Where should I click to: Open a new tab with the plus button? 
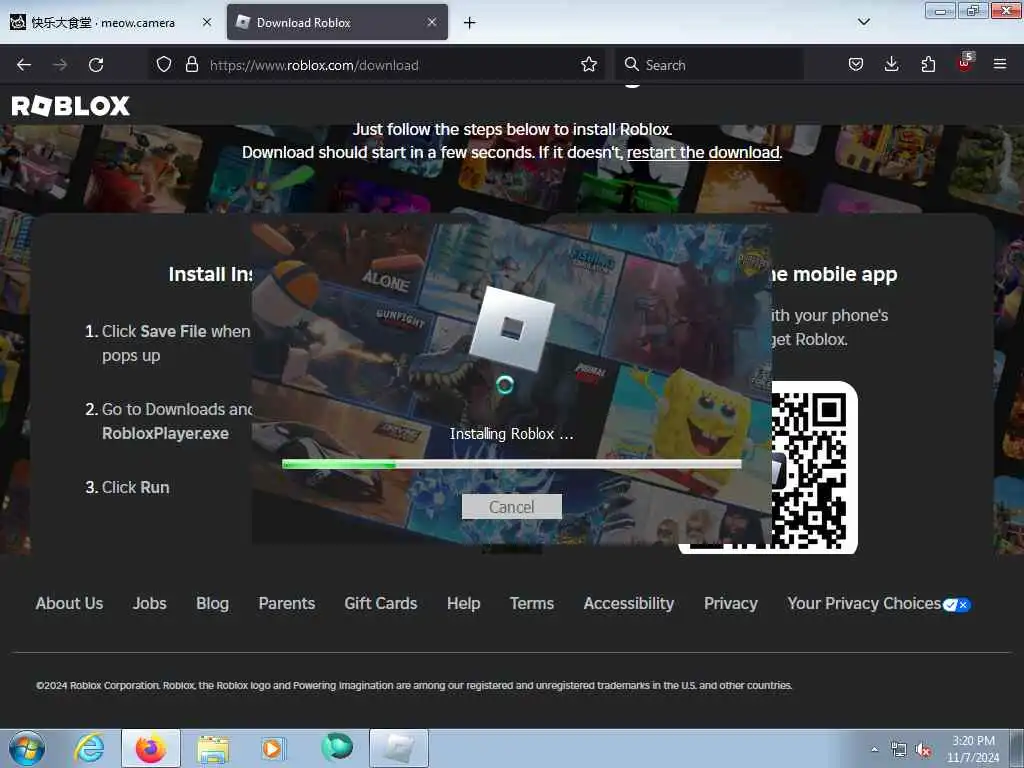(469, 23)
